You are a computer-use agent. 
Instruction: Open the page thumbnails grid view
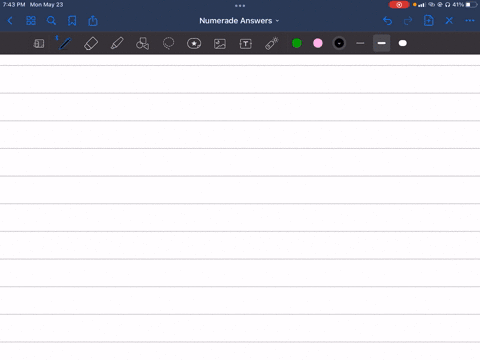31,21
